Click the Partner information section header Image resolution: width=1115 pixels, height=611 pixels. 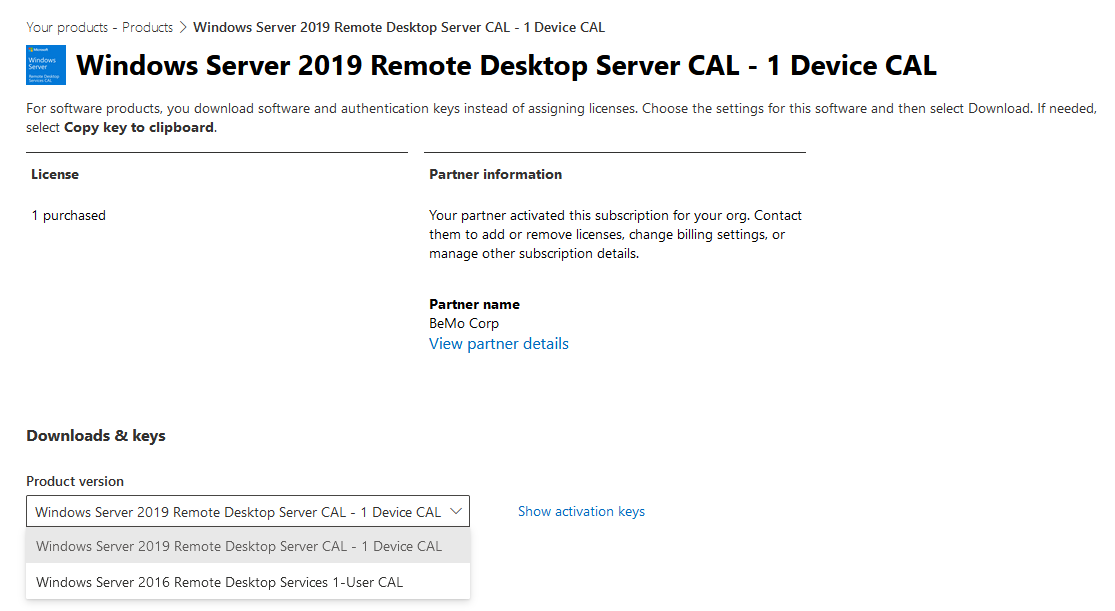pyautogui.click(x=495, y=174)
